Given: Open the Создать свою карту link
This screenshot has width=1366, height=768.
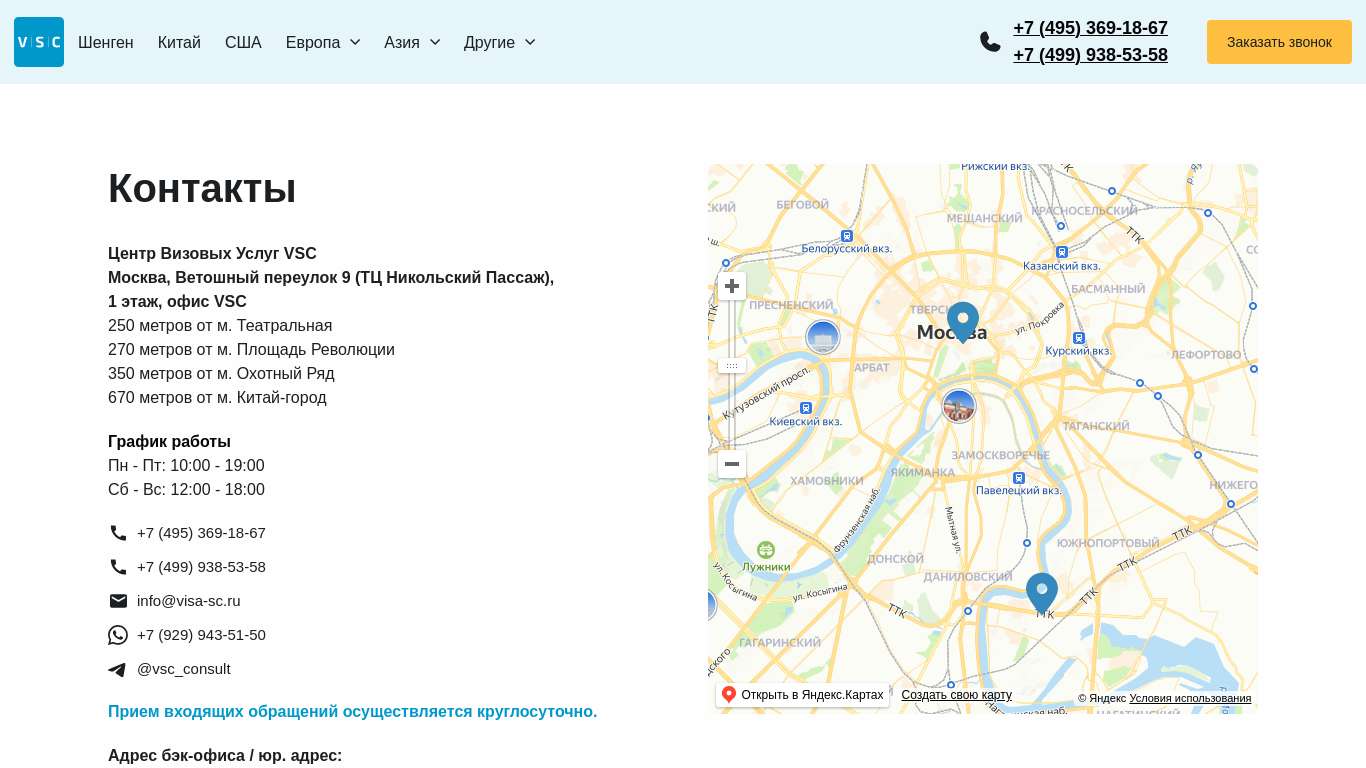Looking at the screenshot, I should point(955,694).
